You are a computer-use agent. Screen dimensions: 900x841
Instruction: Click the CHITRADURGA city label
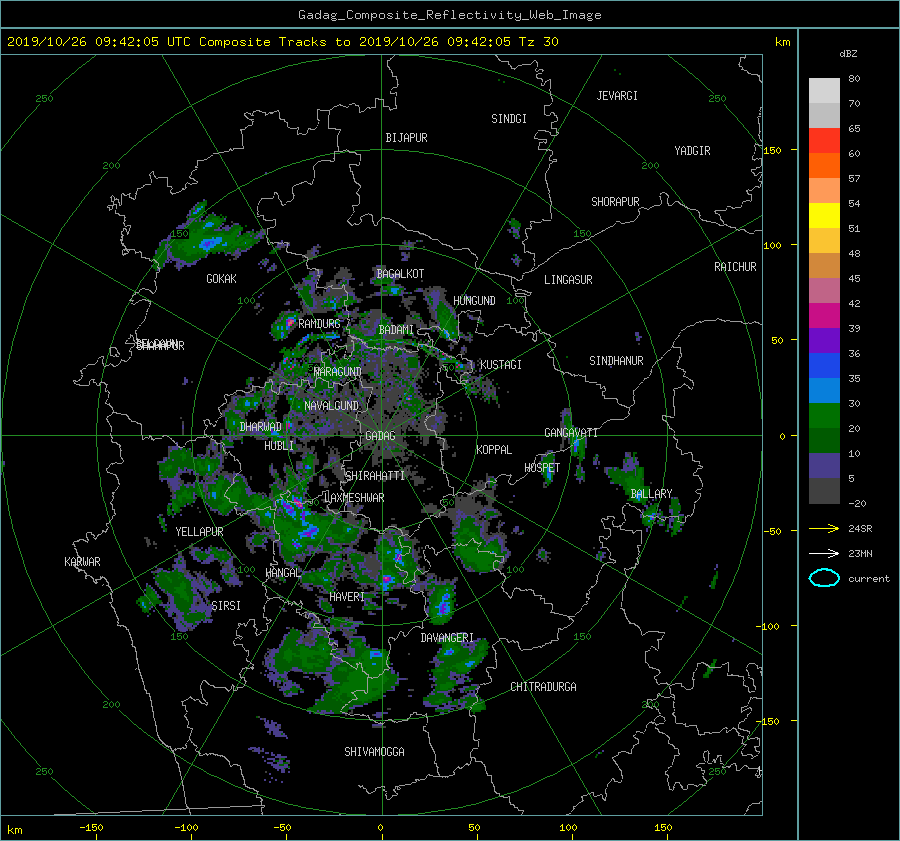pos(543,687)
